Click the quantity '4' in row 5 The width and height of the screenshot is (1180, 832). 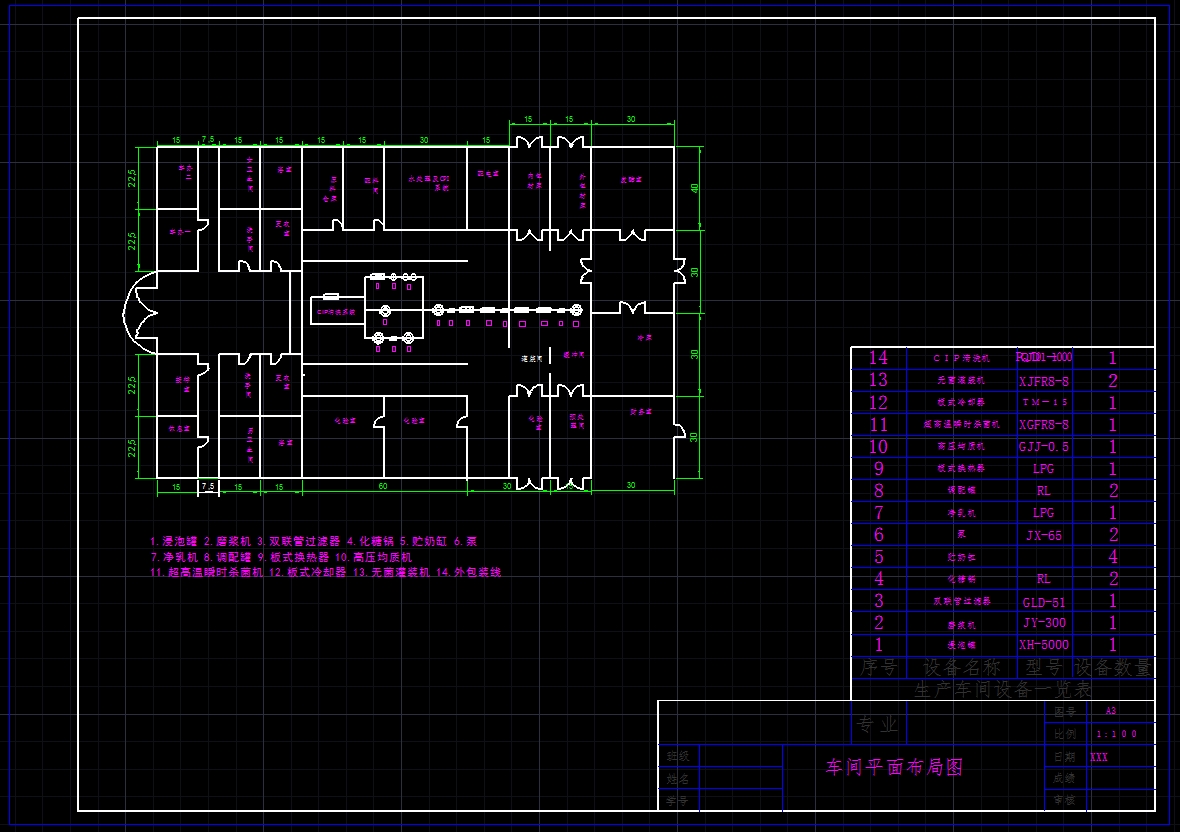pos(1113,557)
